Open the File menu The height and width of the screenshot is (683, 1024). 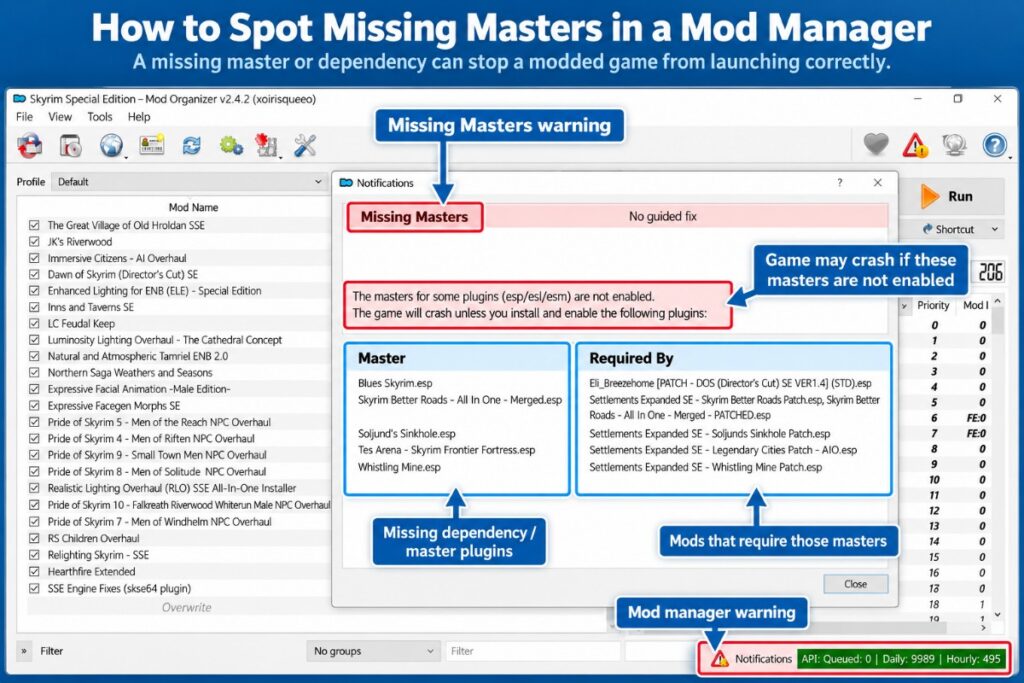coord(24,117)
